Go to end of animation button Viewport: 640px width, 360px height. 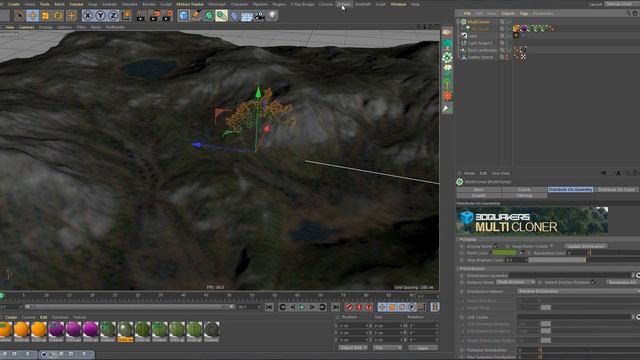(x=336, y=307)
